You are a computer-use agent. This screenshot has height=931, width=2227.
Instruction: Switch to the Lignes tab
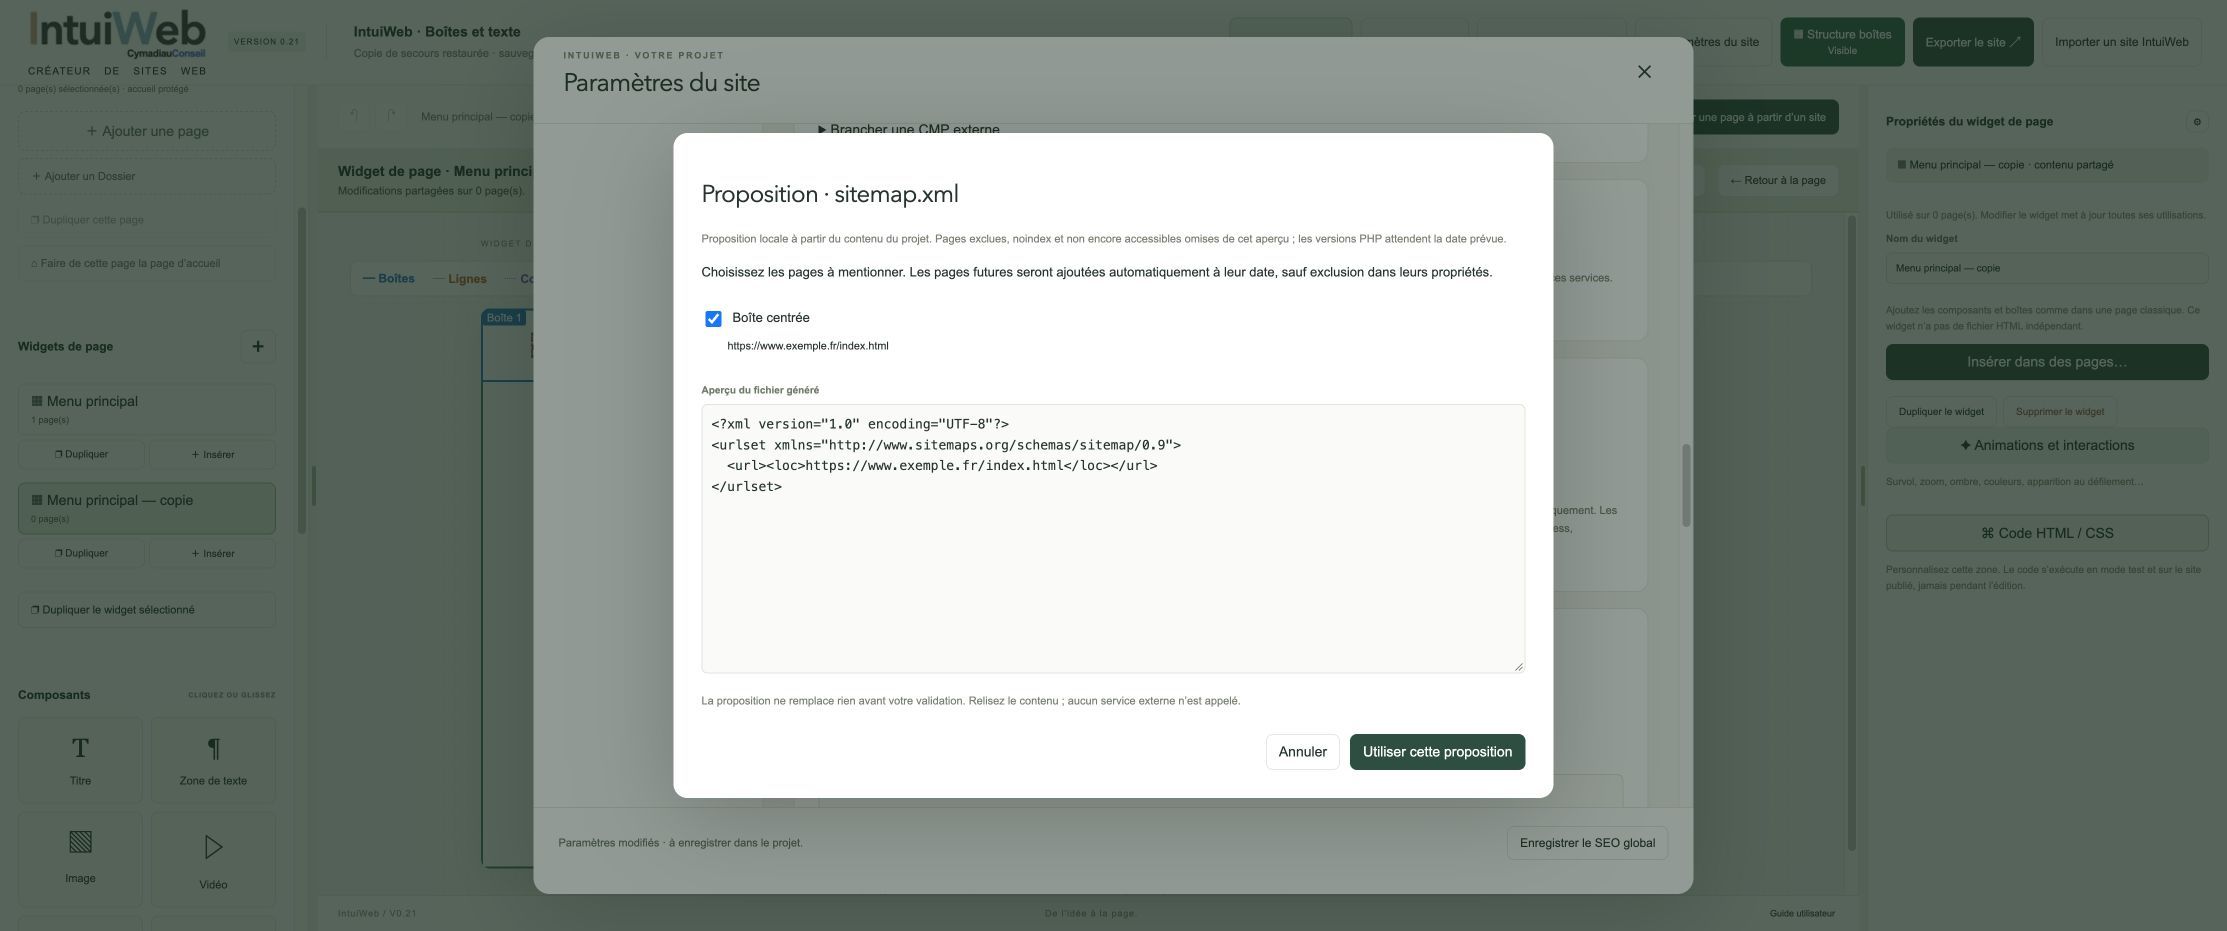460,279
